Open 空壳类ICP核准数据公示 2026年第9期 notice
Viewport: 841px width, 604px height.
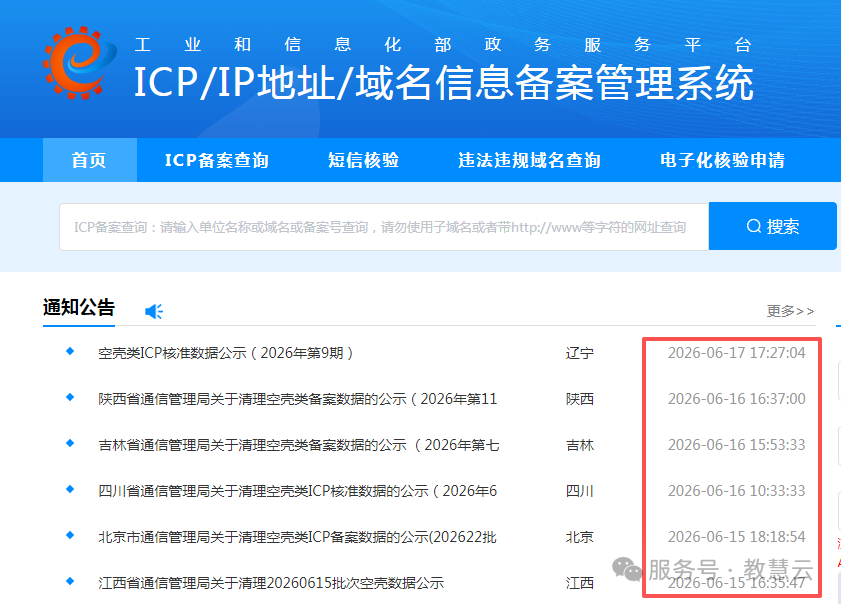click(226, 353)
